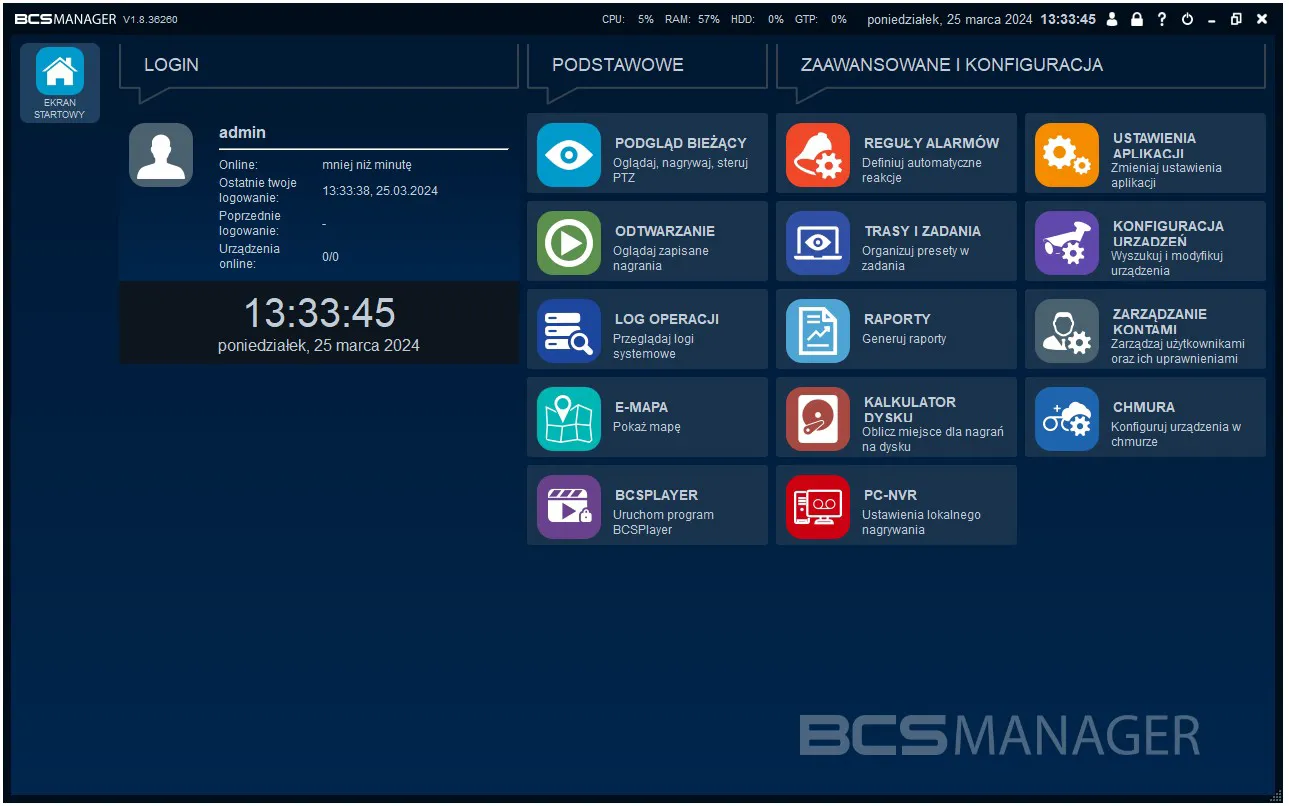The image size is (1289, 806).
Task: Click 'Generuj raporty' description text
Action: (x=904, y=339)
